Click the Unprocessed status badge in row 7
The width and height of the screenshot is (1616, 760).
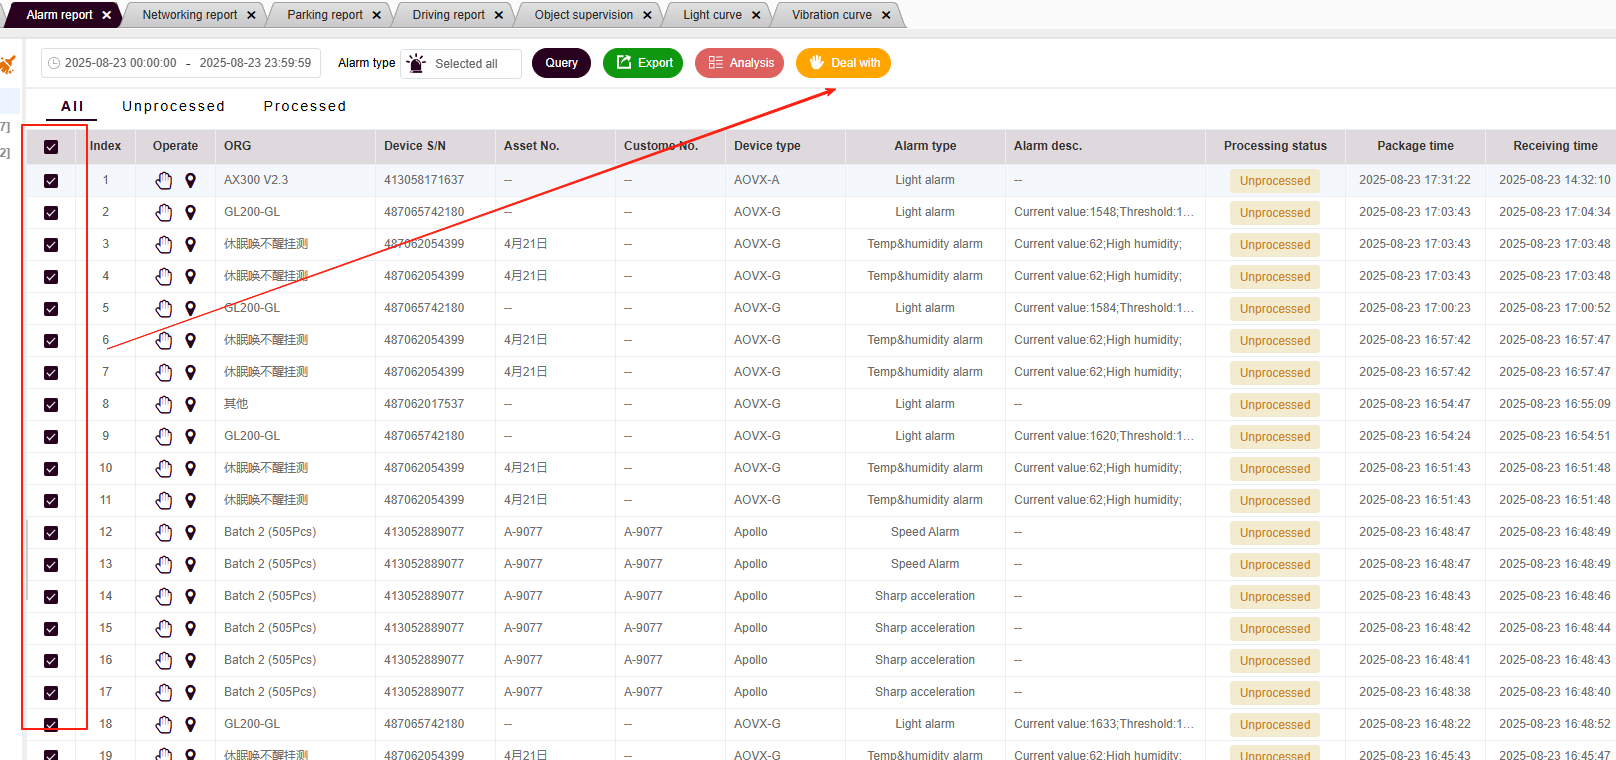click(x=1274, y=373)
